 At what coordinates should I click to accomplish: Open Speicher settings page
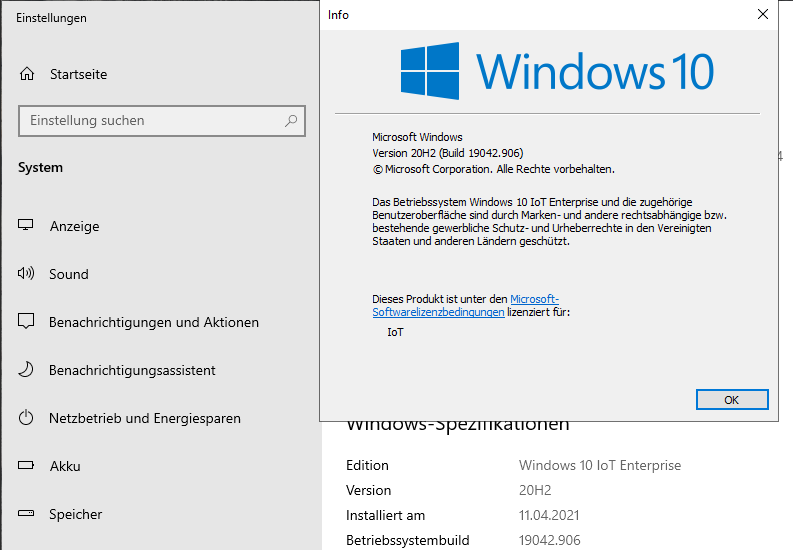tap(75, 514)
